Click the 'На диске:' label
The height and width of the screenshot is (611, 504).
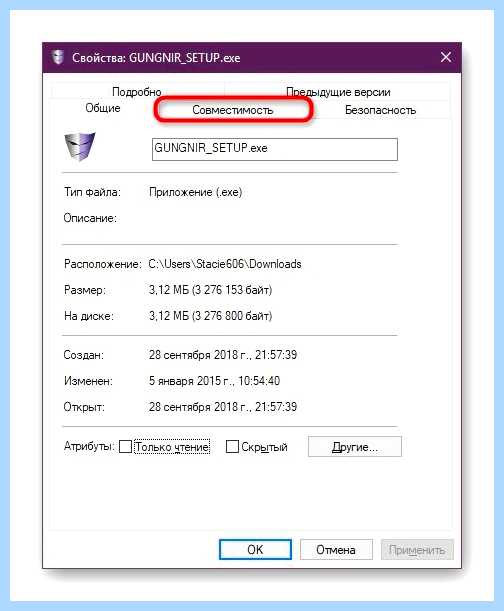89,316
